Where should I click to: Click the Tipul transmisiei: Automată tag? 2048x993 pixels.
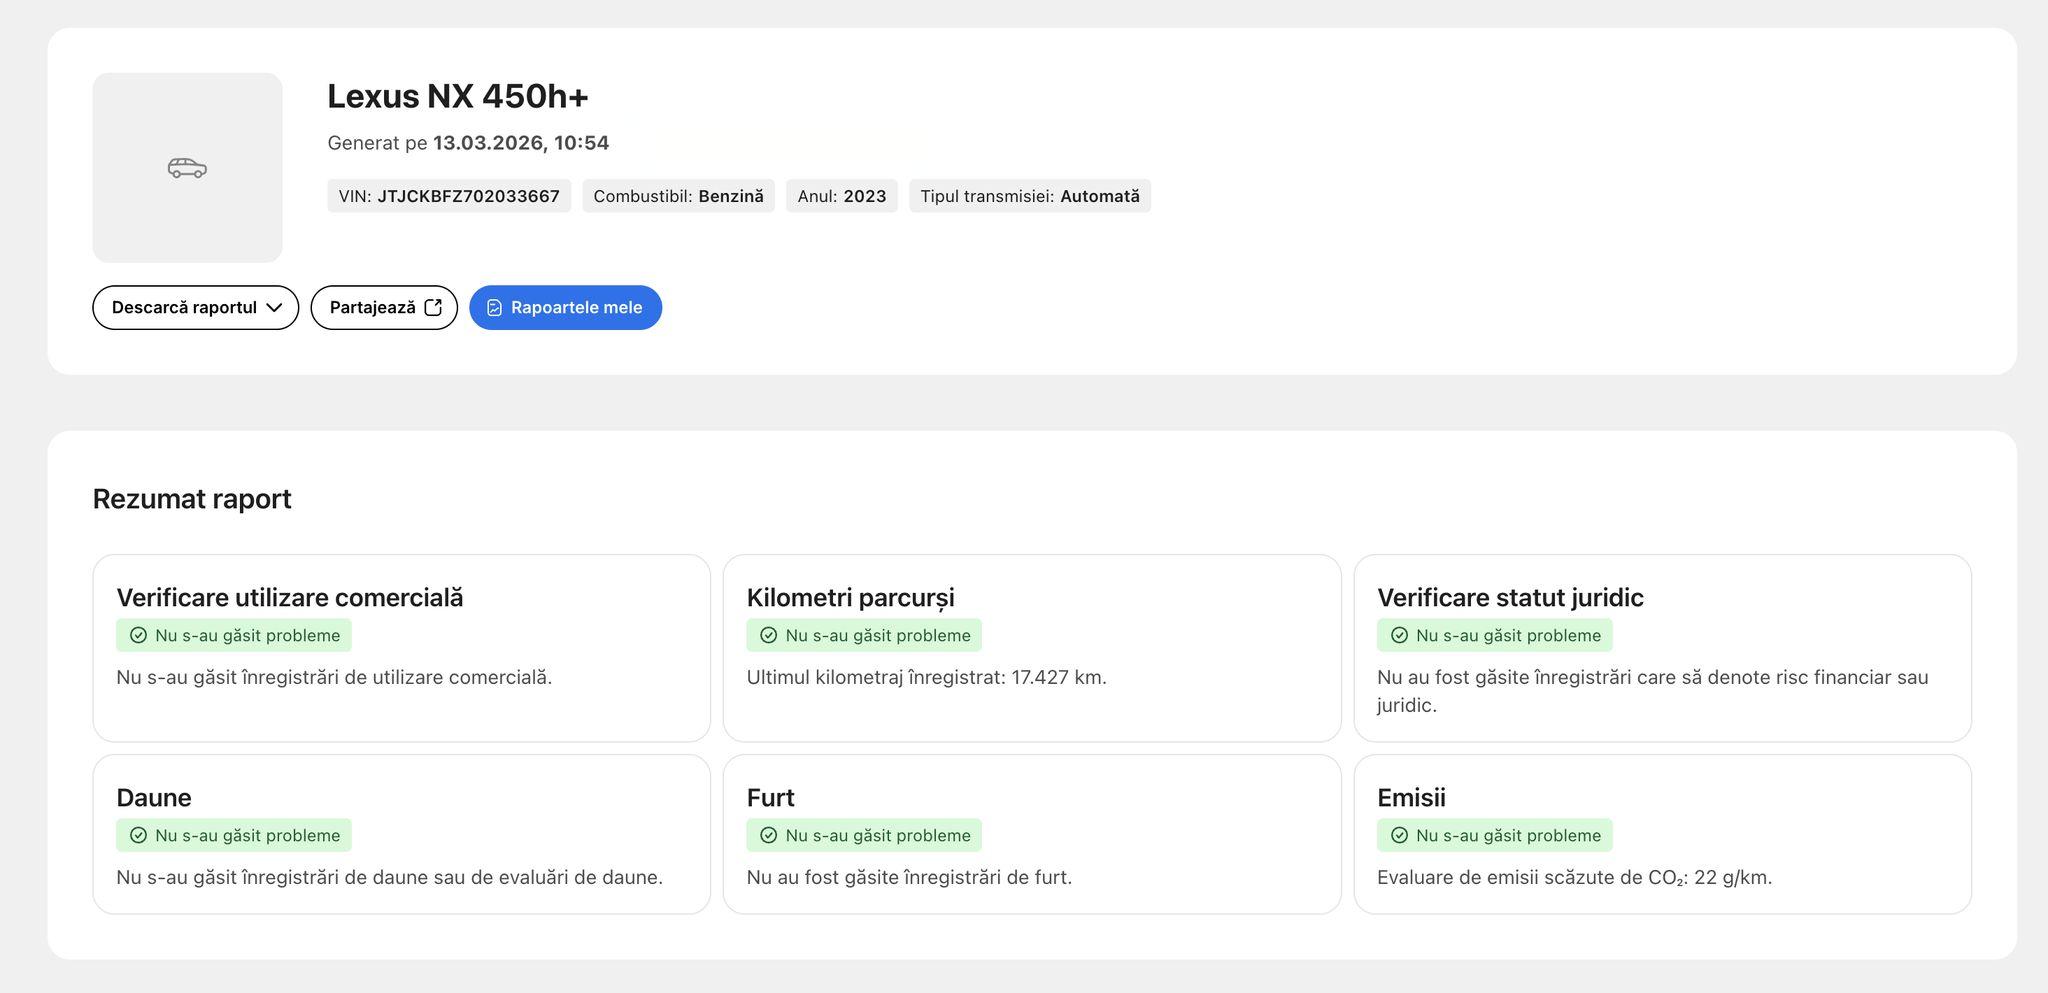pos(1029,196)
